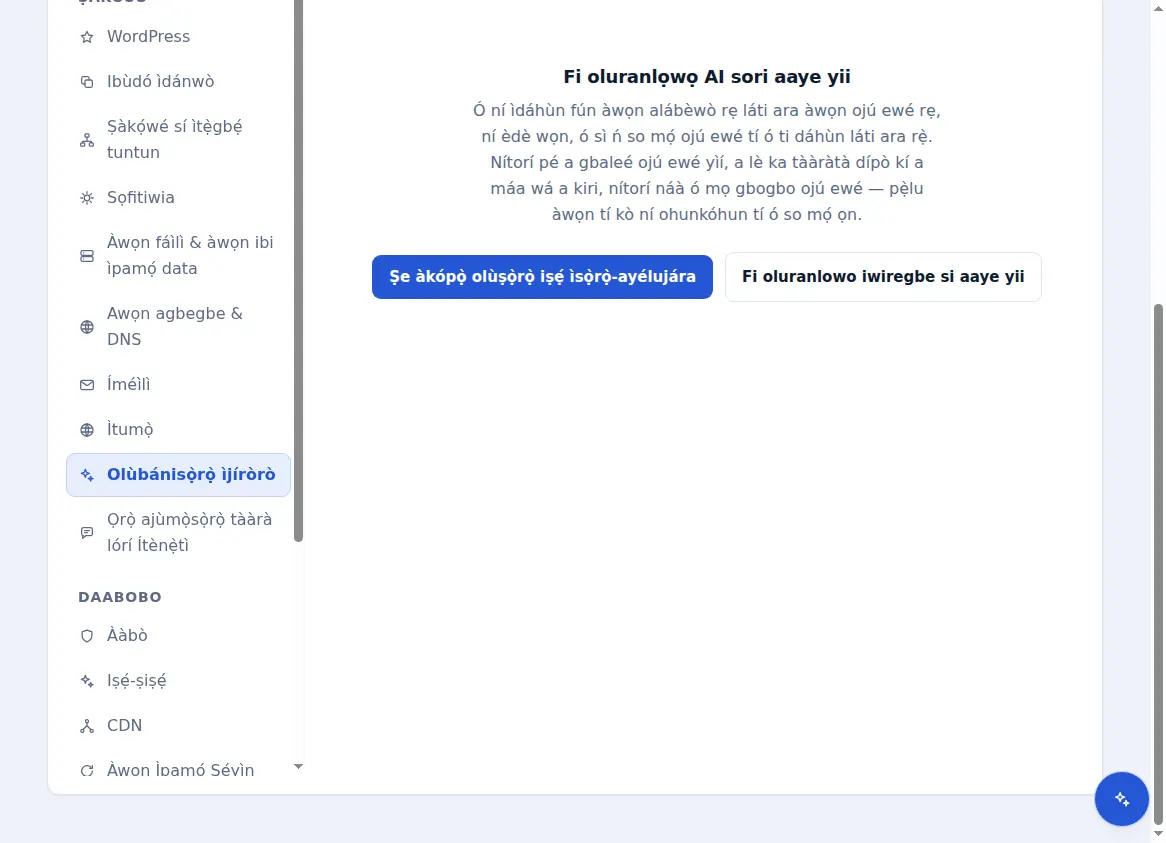The image size is (1166, 843).
Task: Open Sọfitiwia settings page
Action: tap(178, 198)
